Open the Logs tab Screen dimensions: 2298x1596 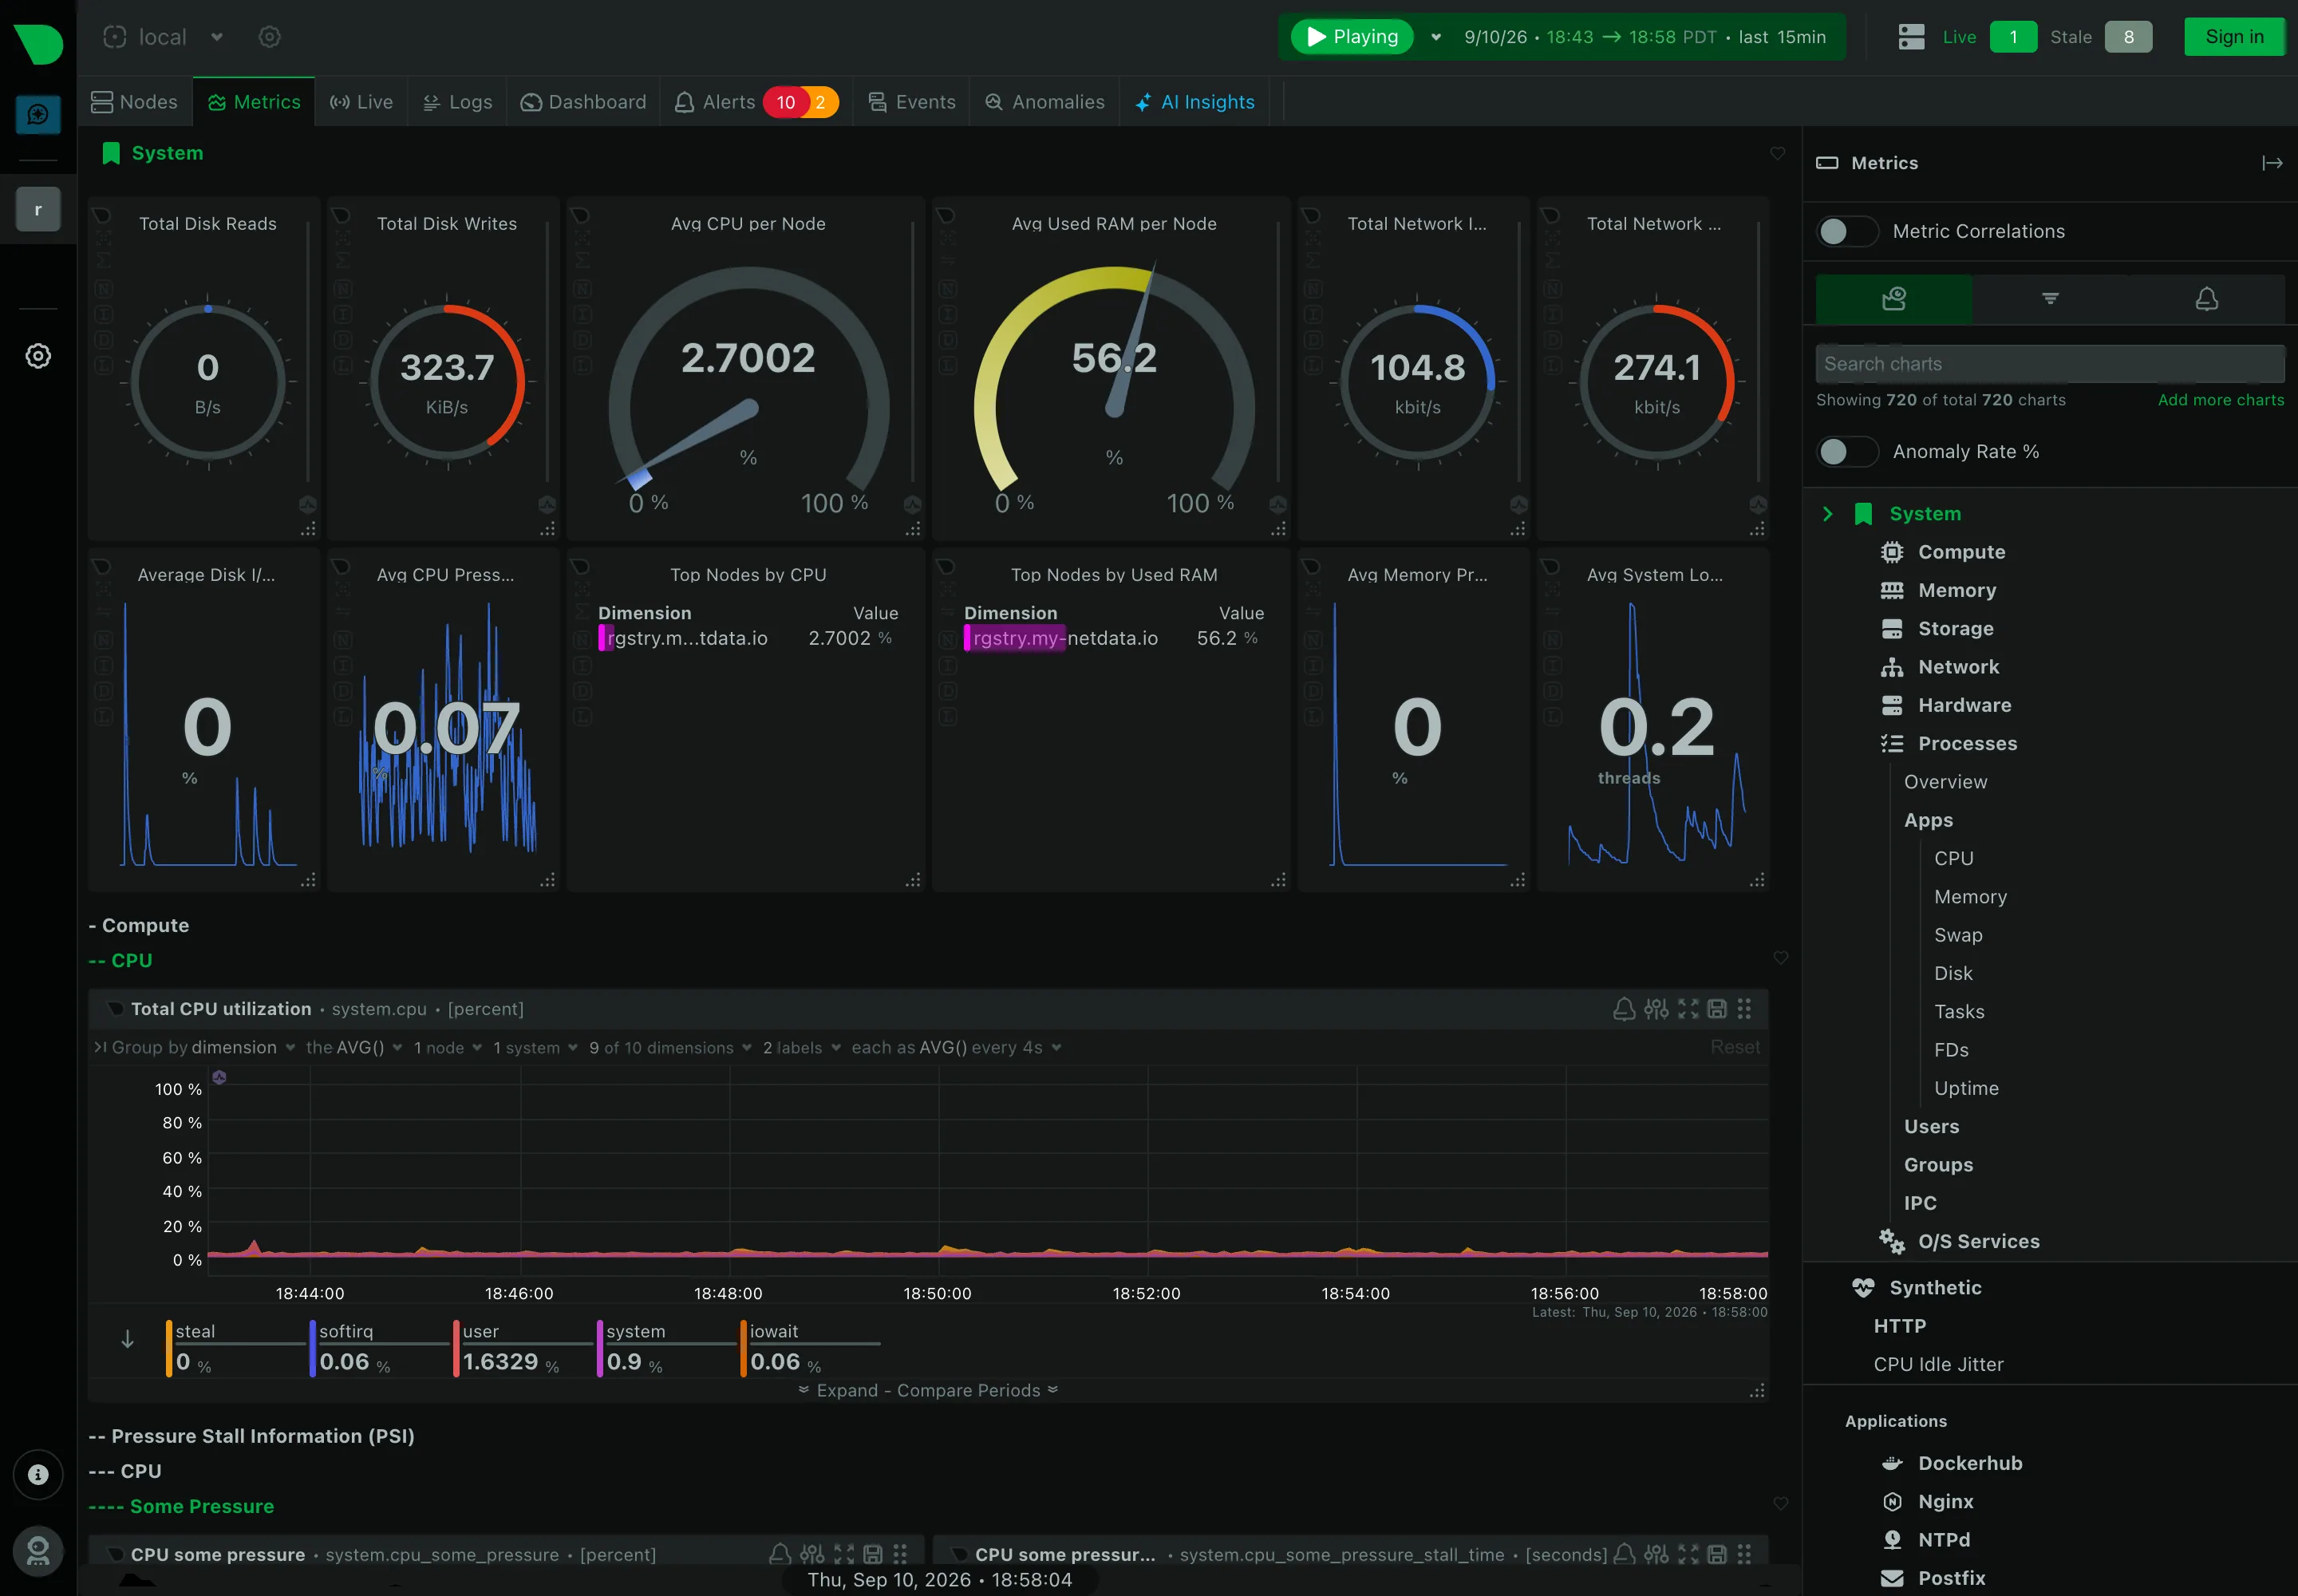click(457, 102)
